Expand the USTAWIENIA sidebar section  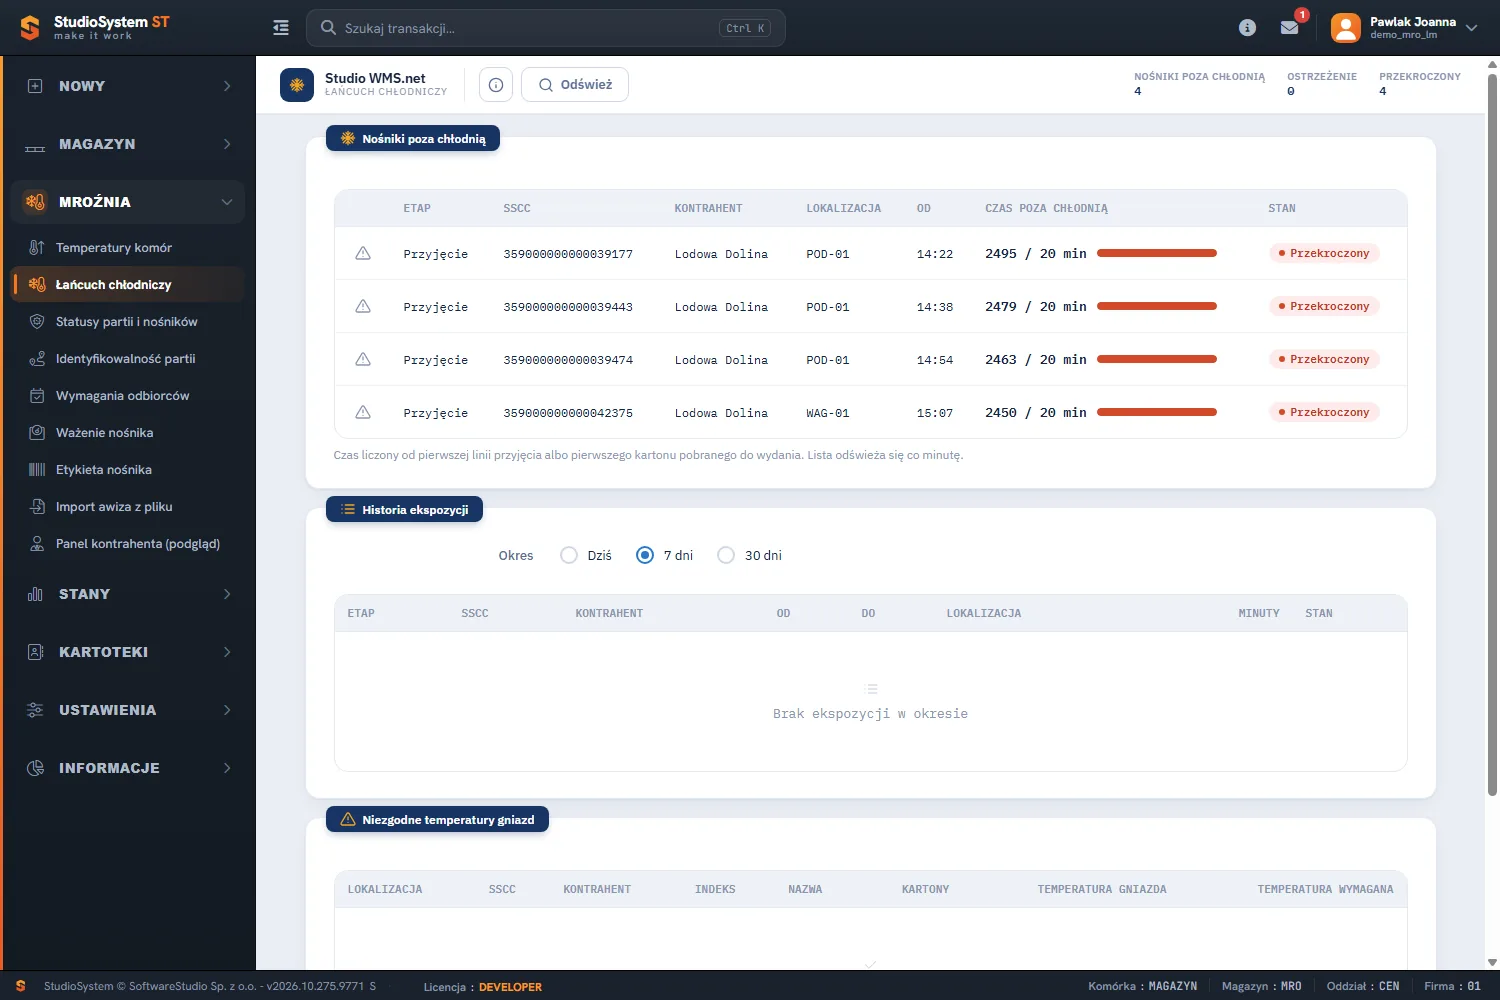tap(128, 710)
